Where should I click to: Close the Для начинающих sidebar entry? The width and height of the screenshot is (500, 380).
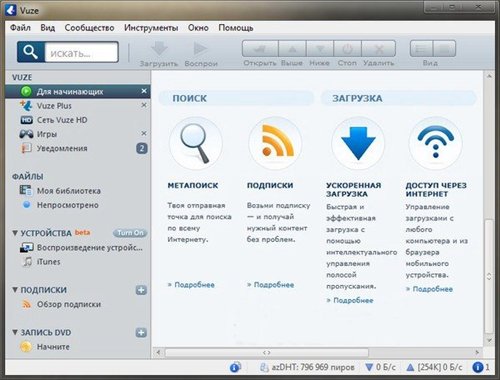[x=144, y=91]
